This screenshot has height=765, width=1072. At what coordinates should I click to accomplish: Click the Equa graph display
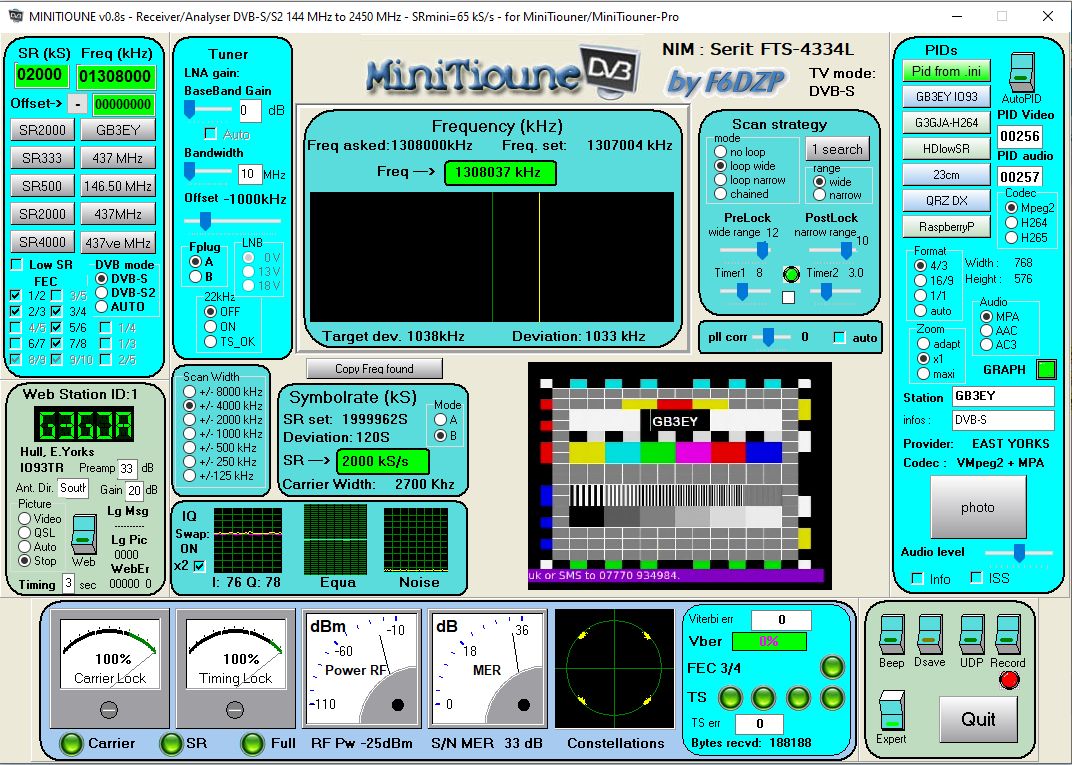pyautogui.click(x=335, y=539)
